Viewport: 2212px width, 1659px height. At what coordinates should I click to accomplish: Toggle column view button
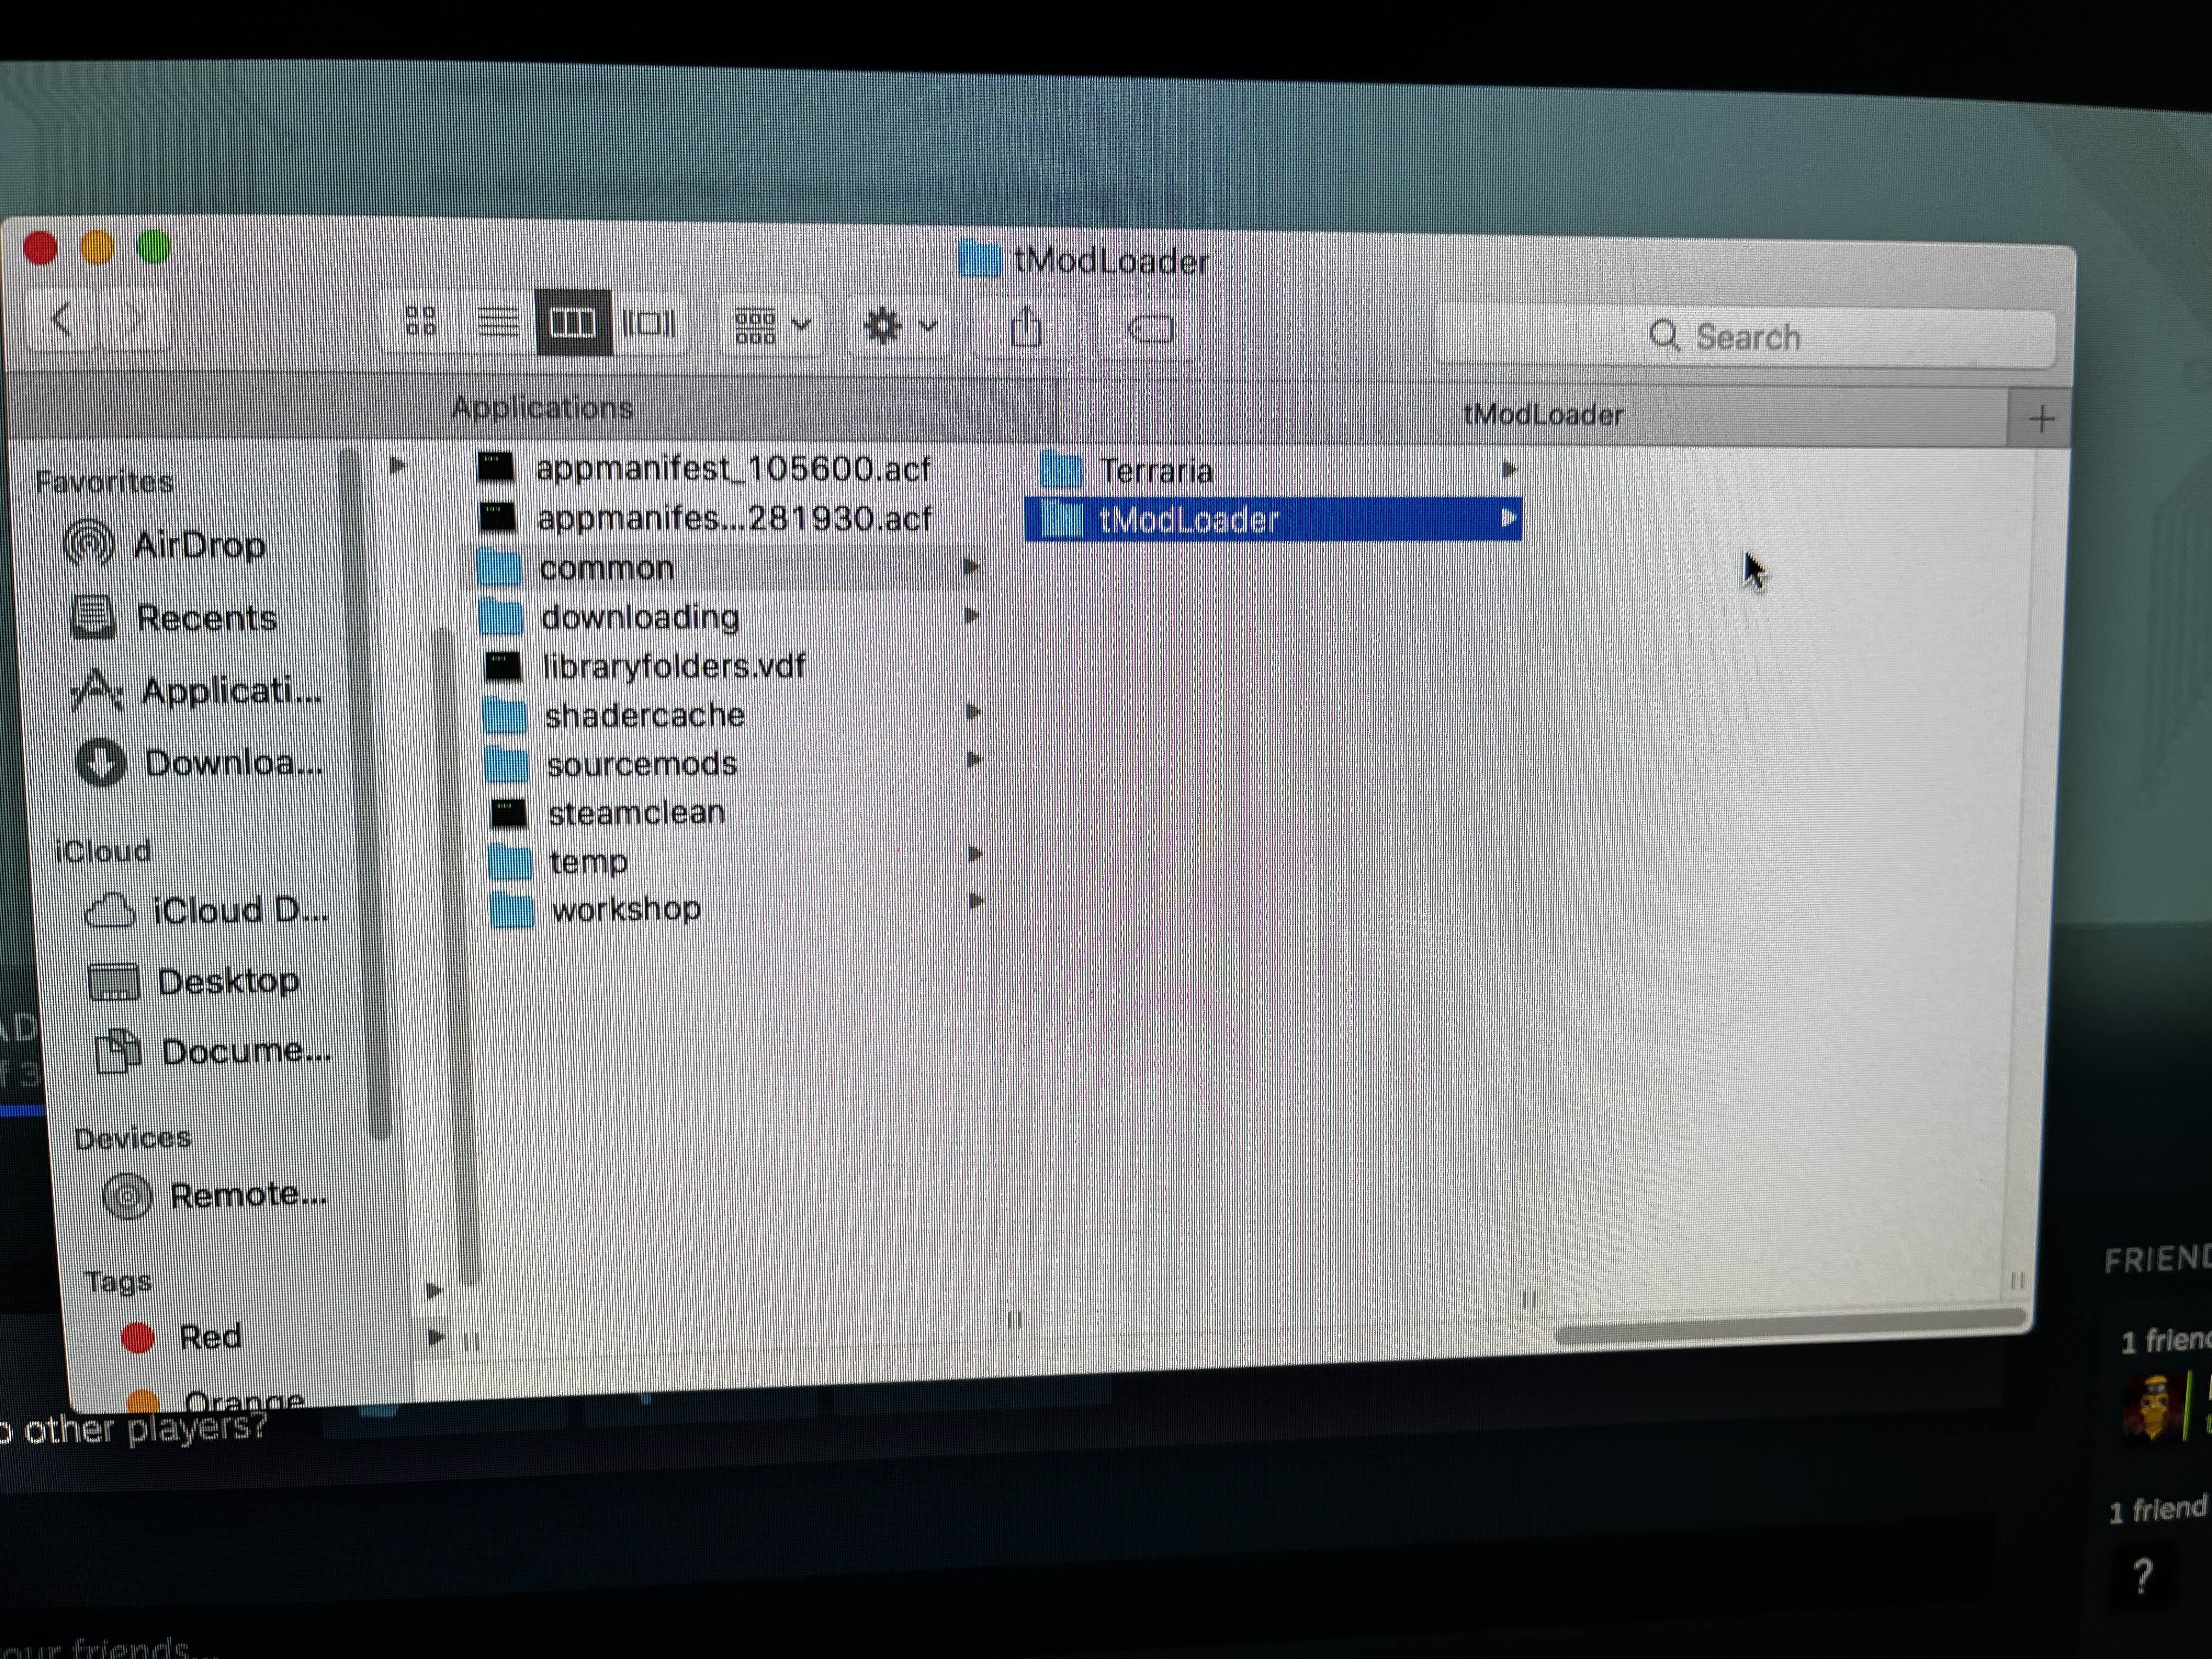[573, 322]
